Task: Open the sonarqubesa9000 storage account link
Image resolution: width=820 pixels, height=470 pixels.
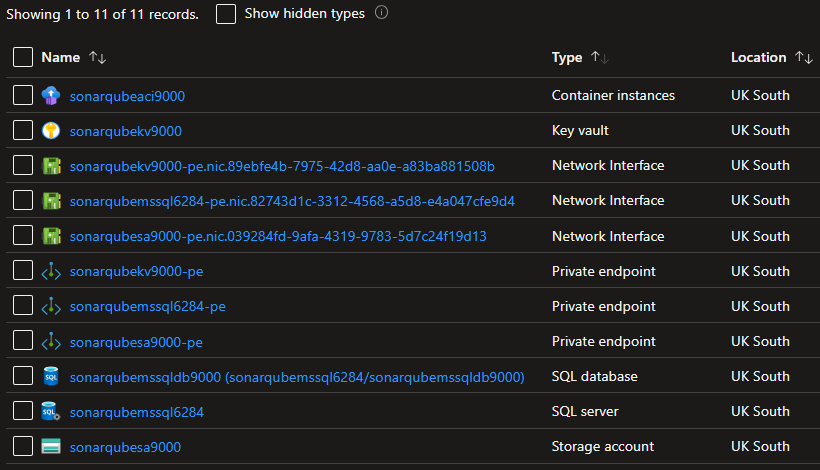Action: tap(125, 447)
